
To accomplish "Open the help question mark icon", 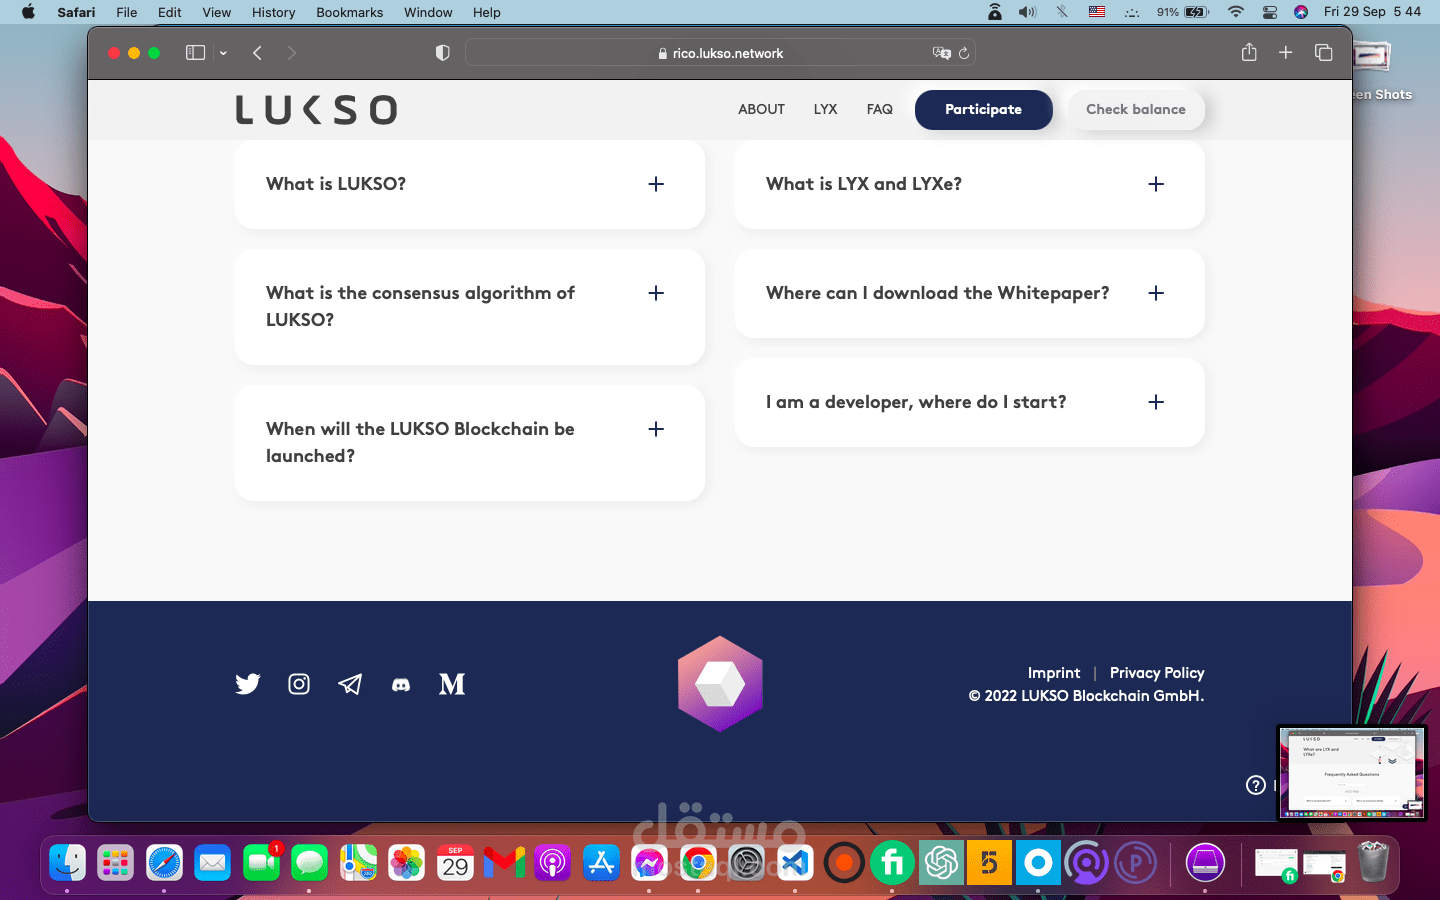I will pyautogui.click(x=1256, y=785).
